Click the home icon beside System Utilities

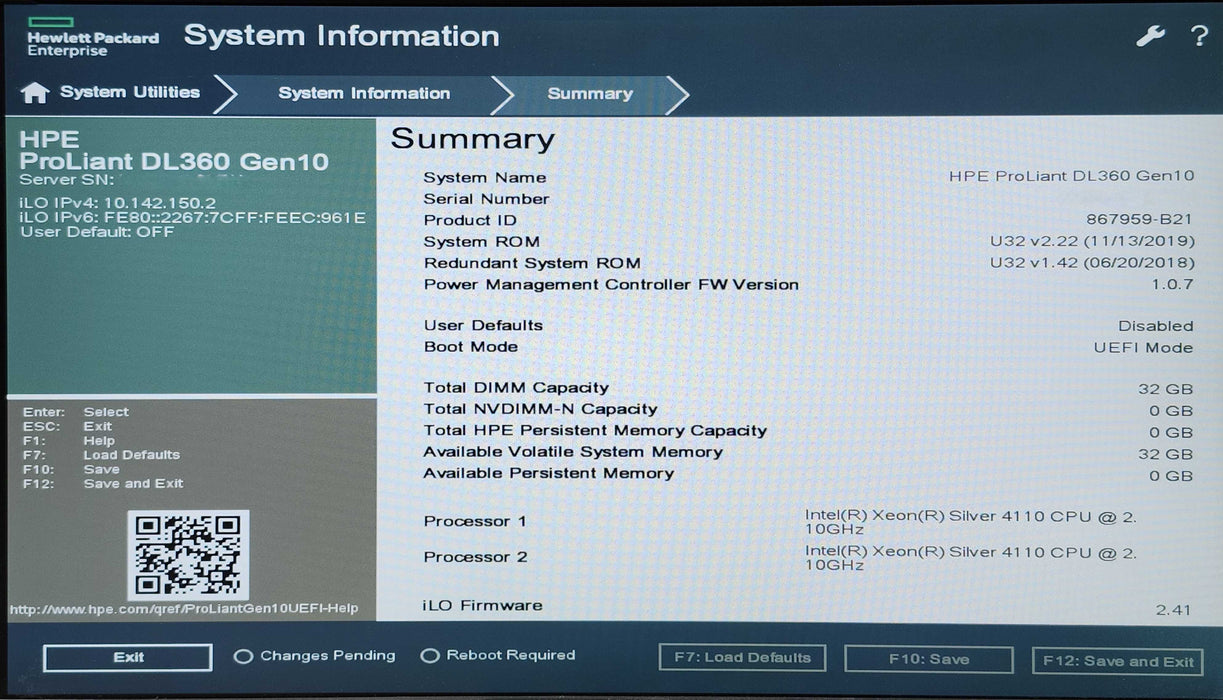click(37, 92)
